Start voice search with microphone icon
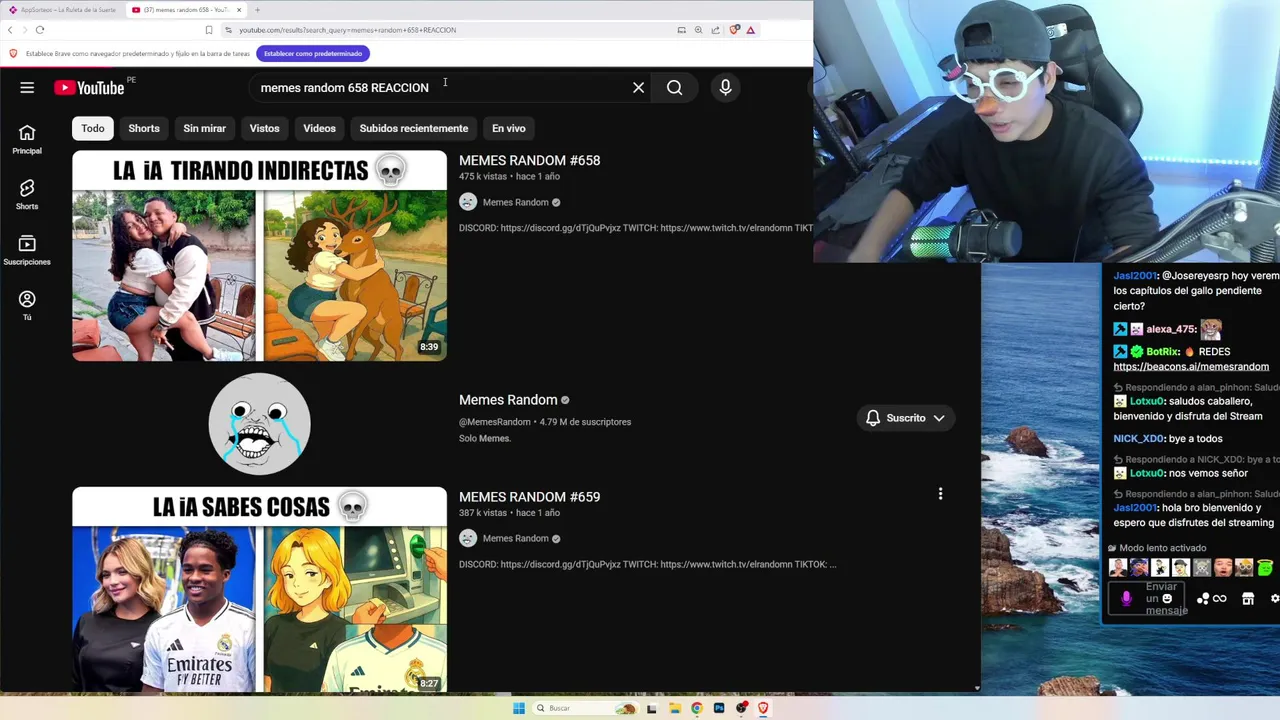 click(726, 88)
